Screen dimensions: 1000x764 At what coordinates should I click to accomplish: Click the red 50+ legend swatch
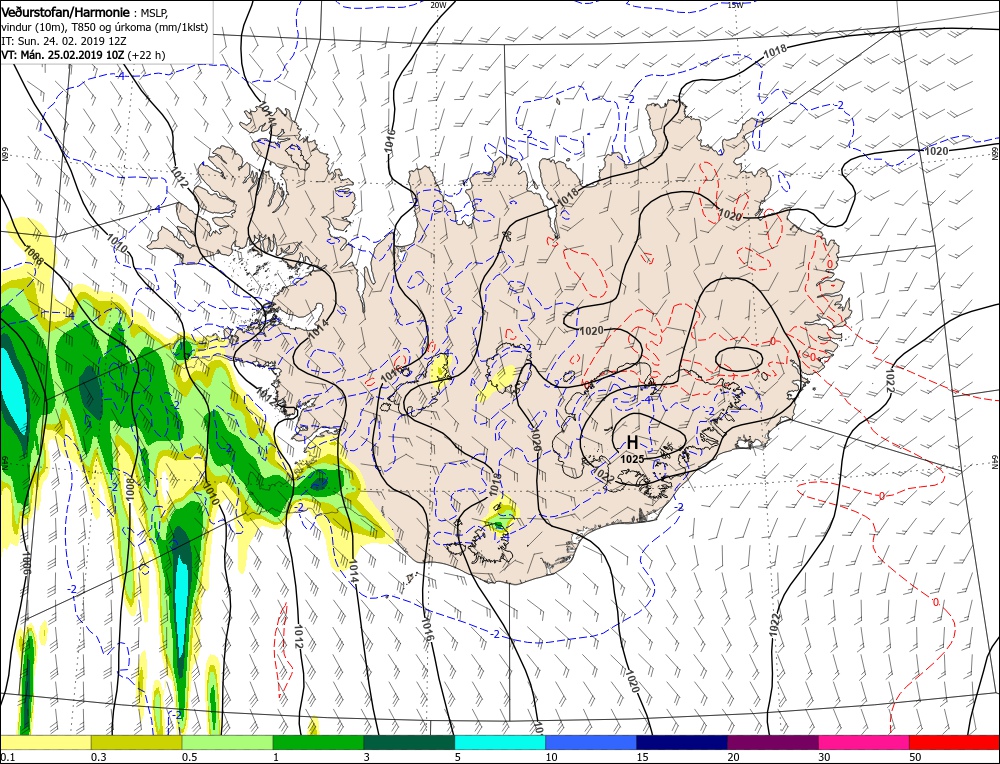click(x=954, y=742)
